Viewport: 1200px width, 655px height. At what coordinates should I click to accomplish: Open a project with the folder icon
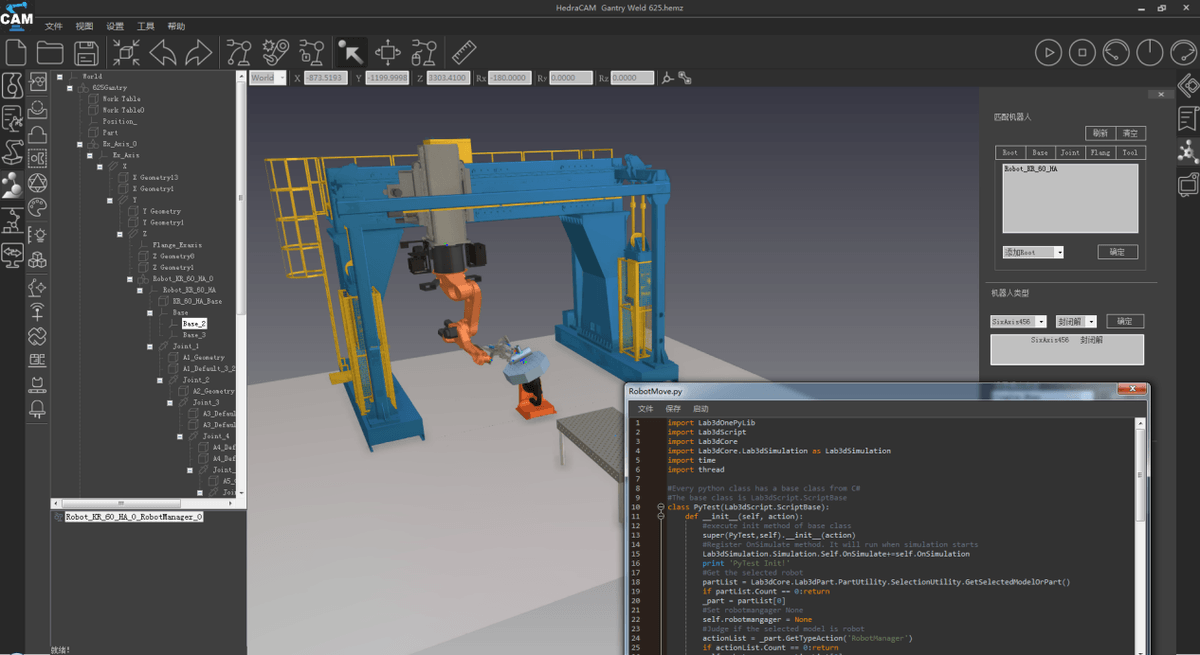[50, 51]
